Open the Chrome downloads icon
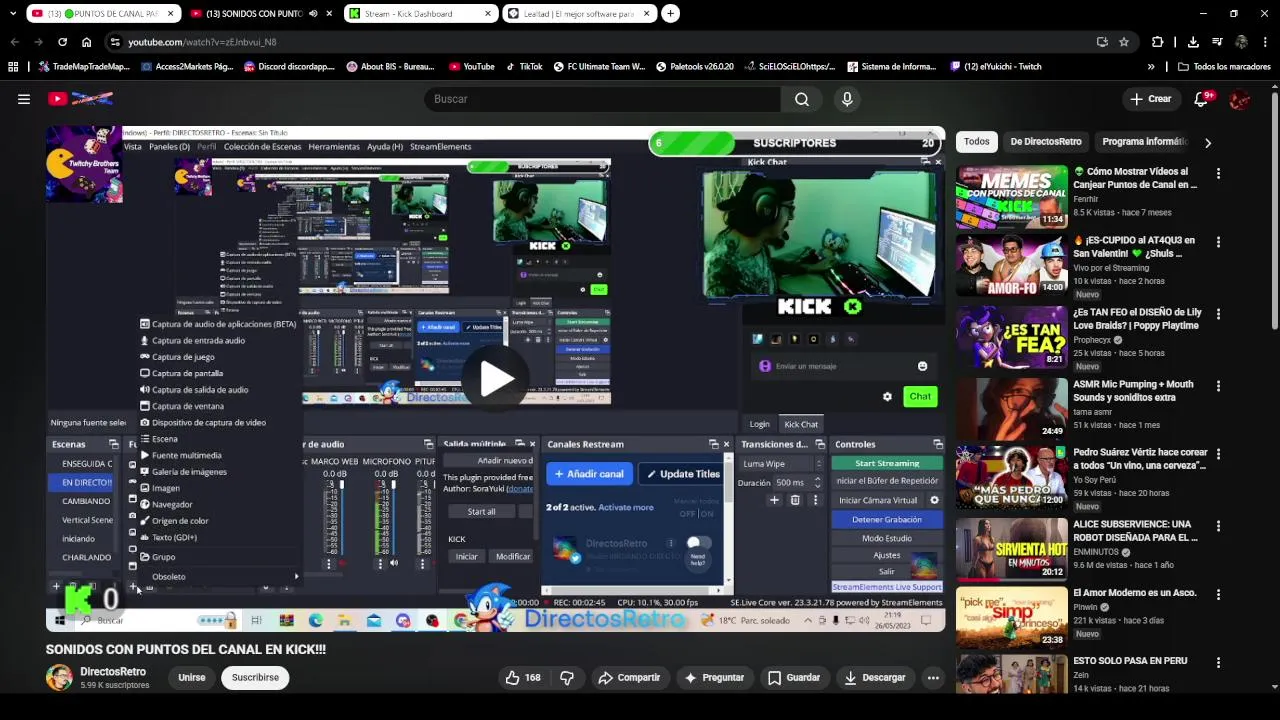Screen dimensions: 1280x720 pos(1193,42)
